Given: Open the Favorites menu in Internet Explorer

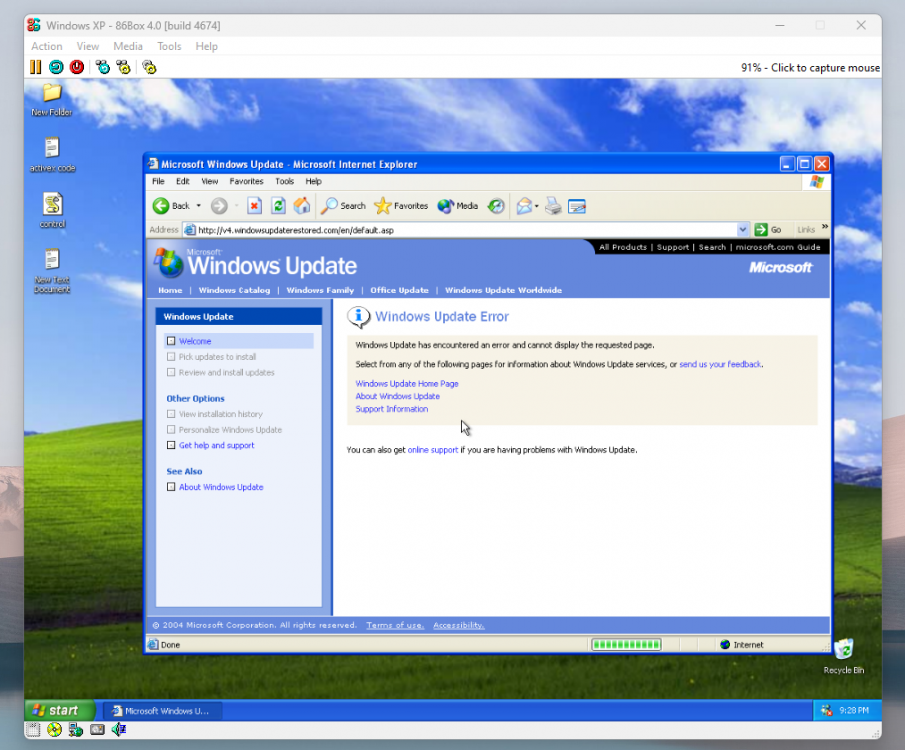Looking at the screenshot, I should point(246,181).
